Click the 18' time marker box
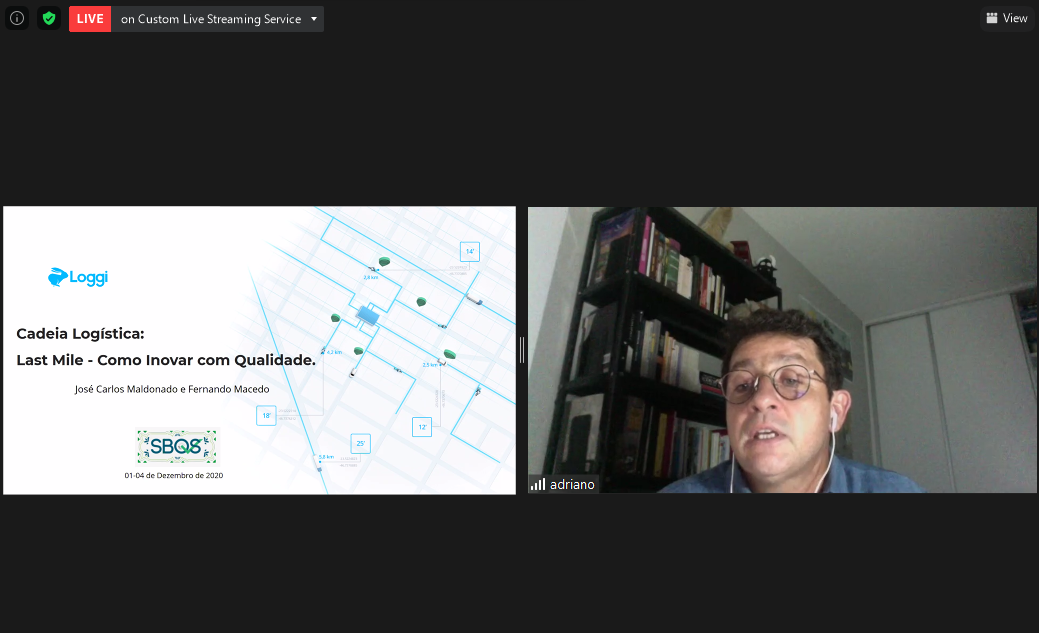Viewport: 1039px width, 633px height. [x=266, y=415]
